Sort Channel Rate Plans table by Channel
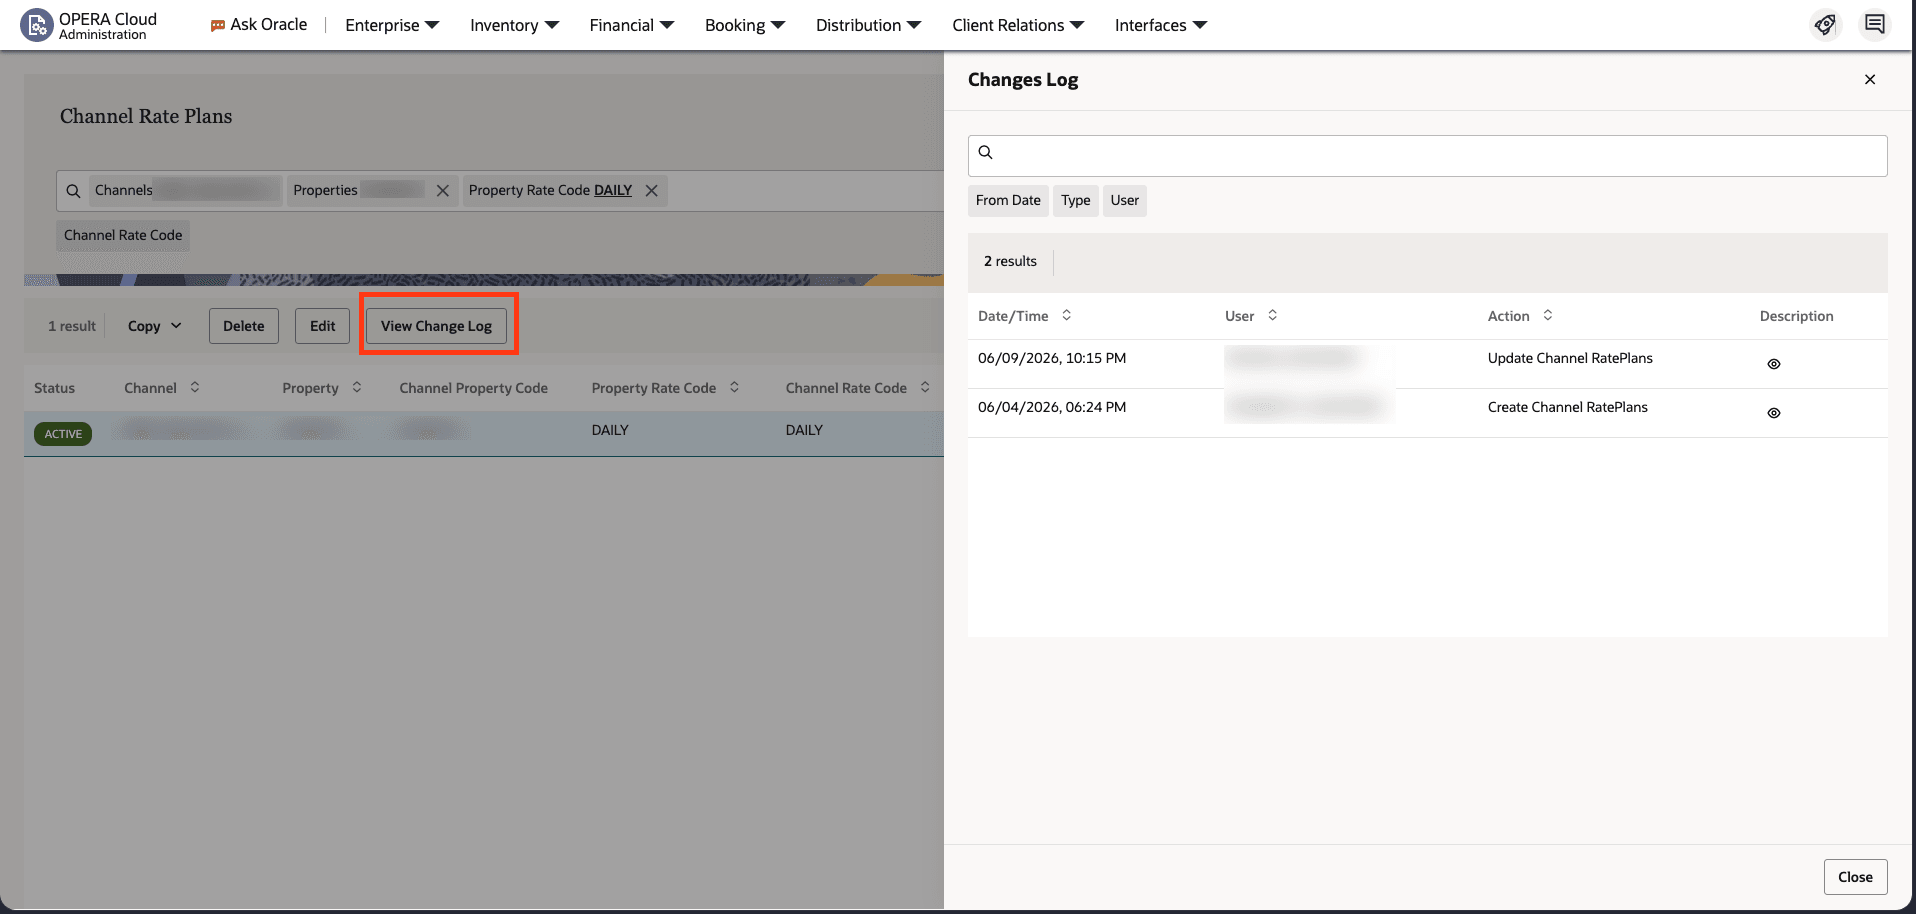 (195, 387)
